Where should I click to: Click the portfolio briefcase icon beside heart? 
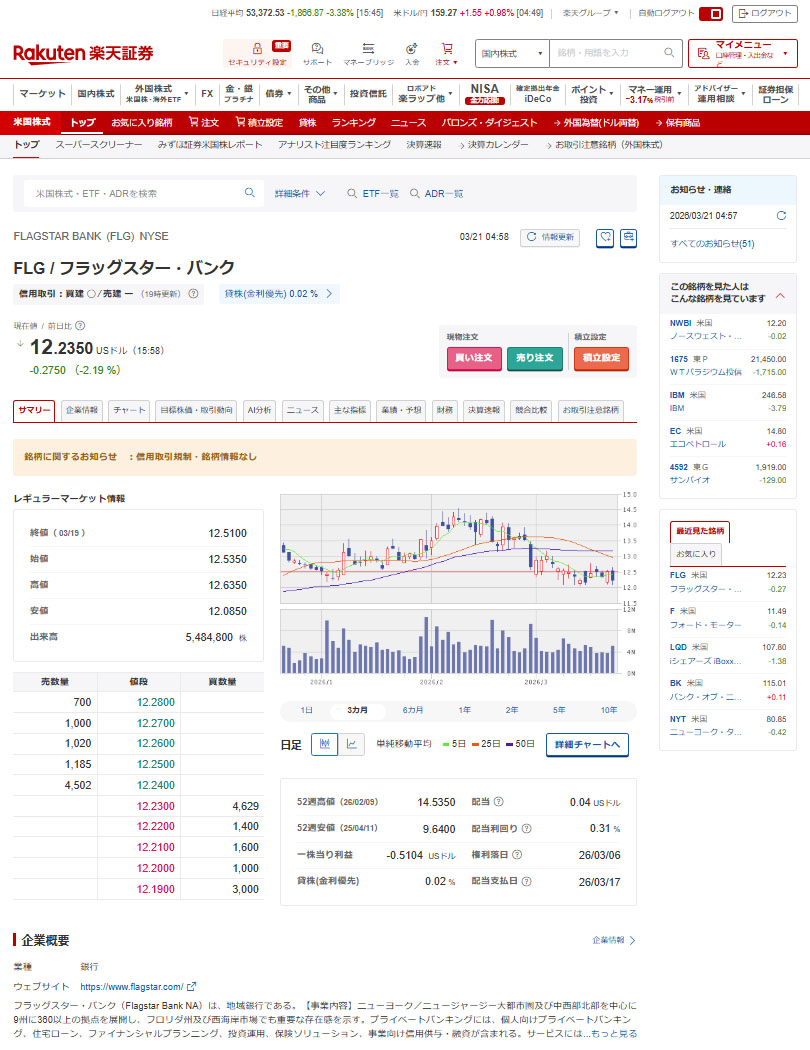point(628,237)
